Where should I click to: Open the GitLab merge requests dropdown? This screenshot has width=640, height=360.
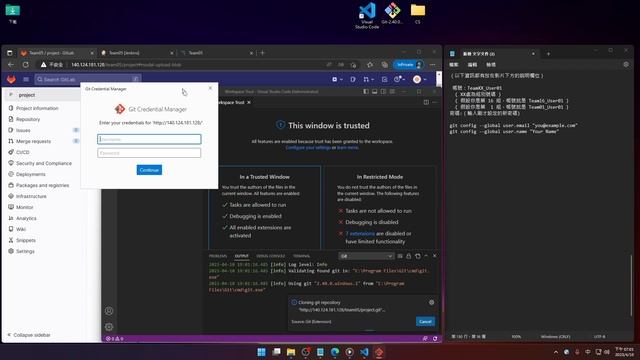(368, 79)
